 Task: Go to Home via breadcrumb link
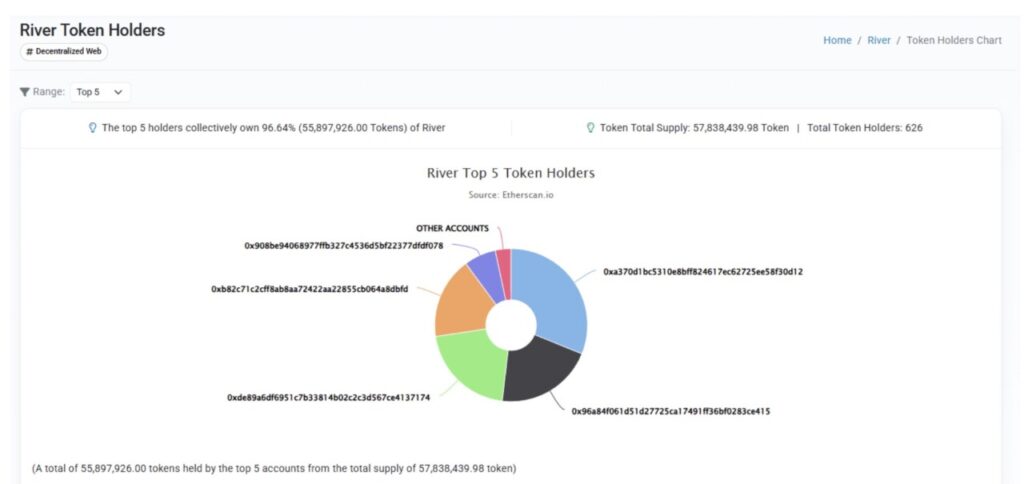tap(837, 40)
